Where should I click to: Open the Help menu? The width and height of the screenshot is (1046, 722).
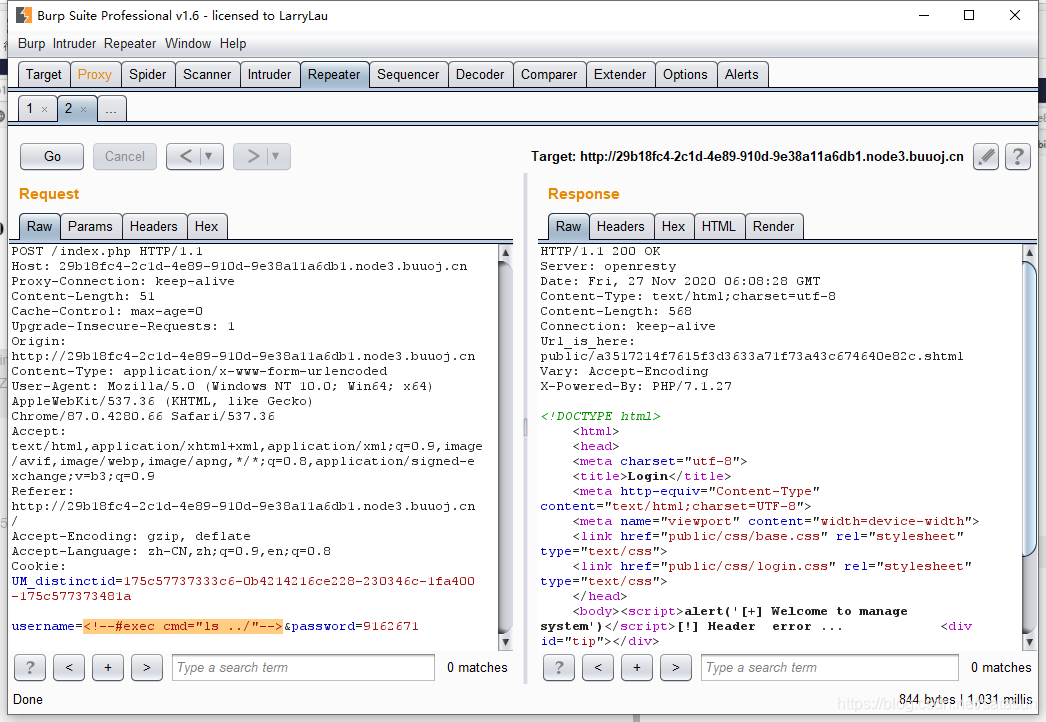tap(233, 43)
